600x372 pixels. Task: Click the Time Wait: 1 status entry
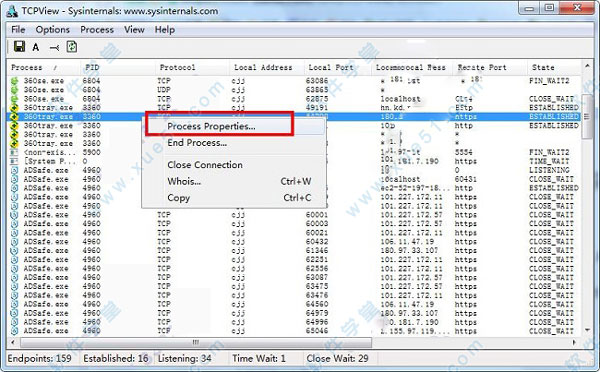coord(259,359)
